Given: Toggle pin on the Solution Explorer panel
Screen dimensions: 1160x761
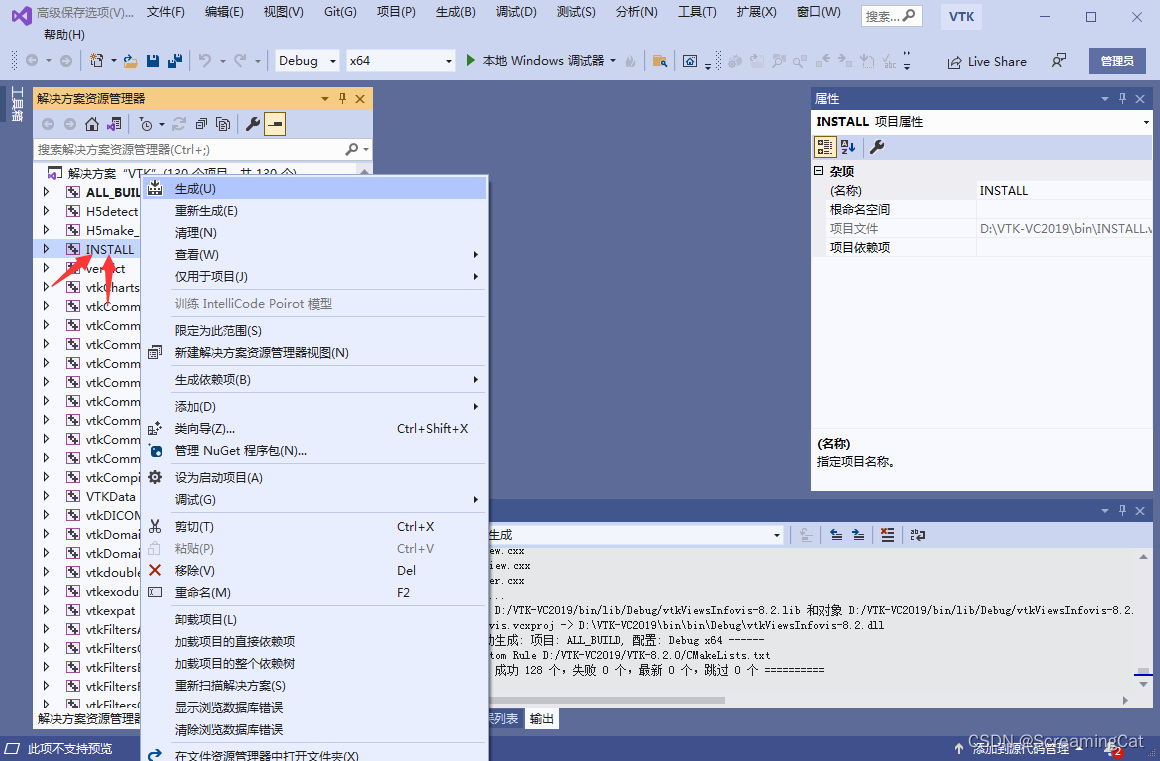Looking at the screenshot, I should pyautogui.click(x=340, y=98).
